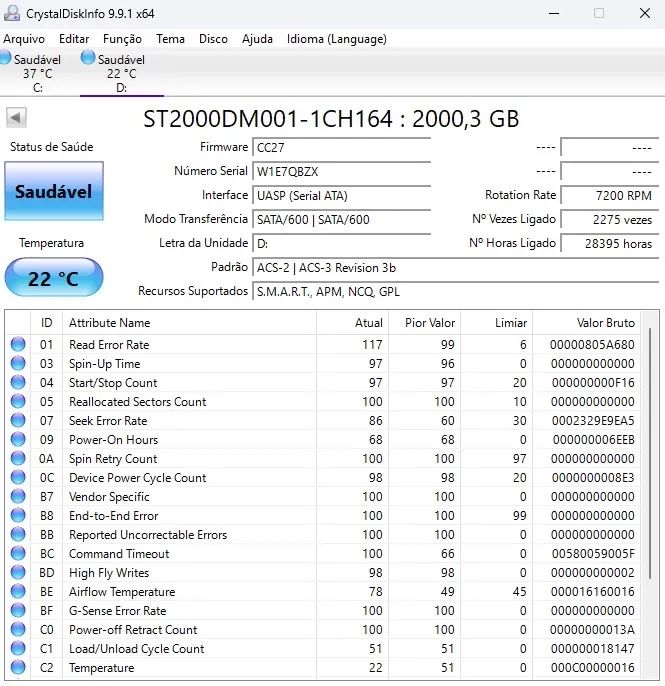Click status orb for Start/Stop Count
The image size is (665, 686).
point(18,382)
